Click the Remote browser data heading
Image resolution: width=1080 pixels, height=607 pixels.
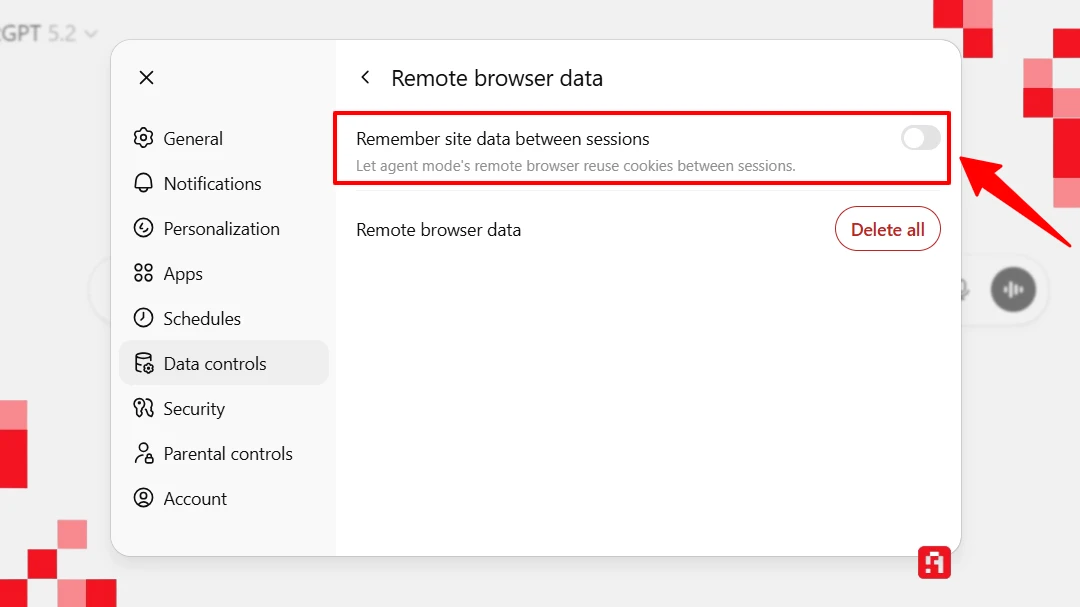(497, 78)
